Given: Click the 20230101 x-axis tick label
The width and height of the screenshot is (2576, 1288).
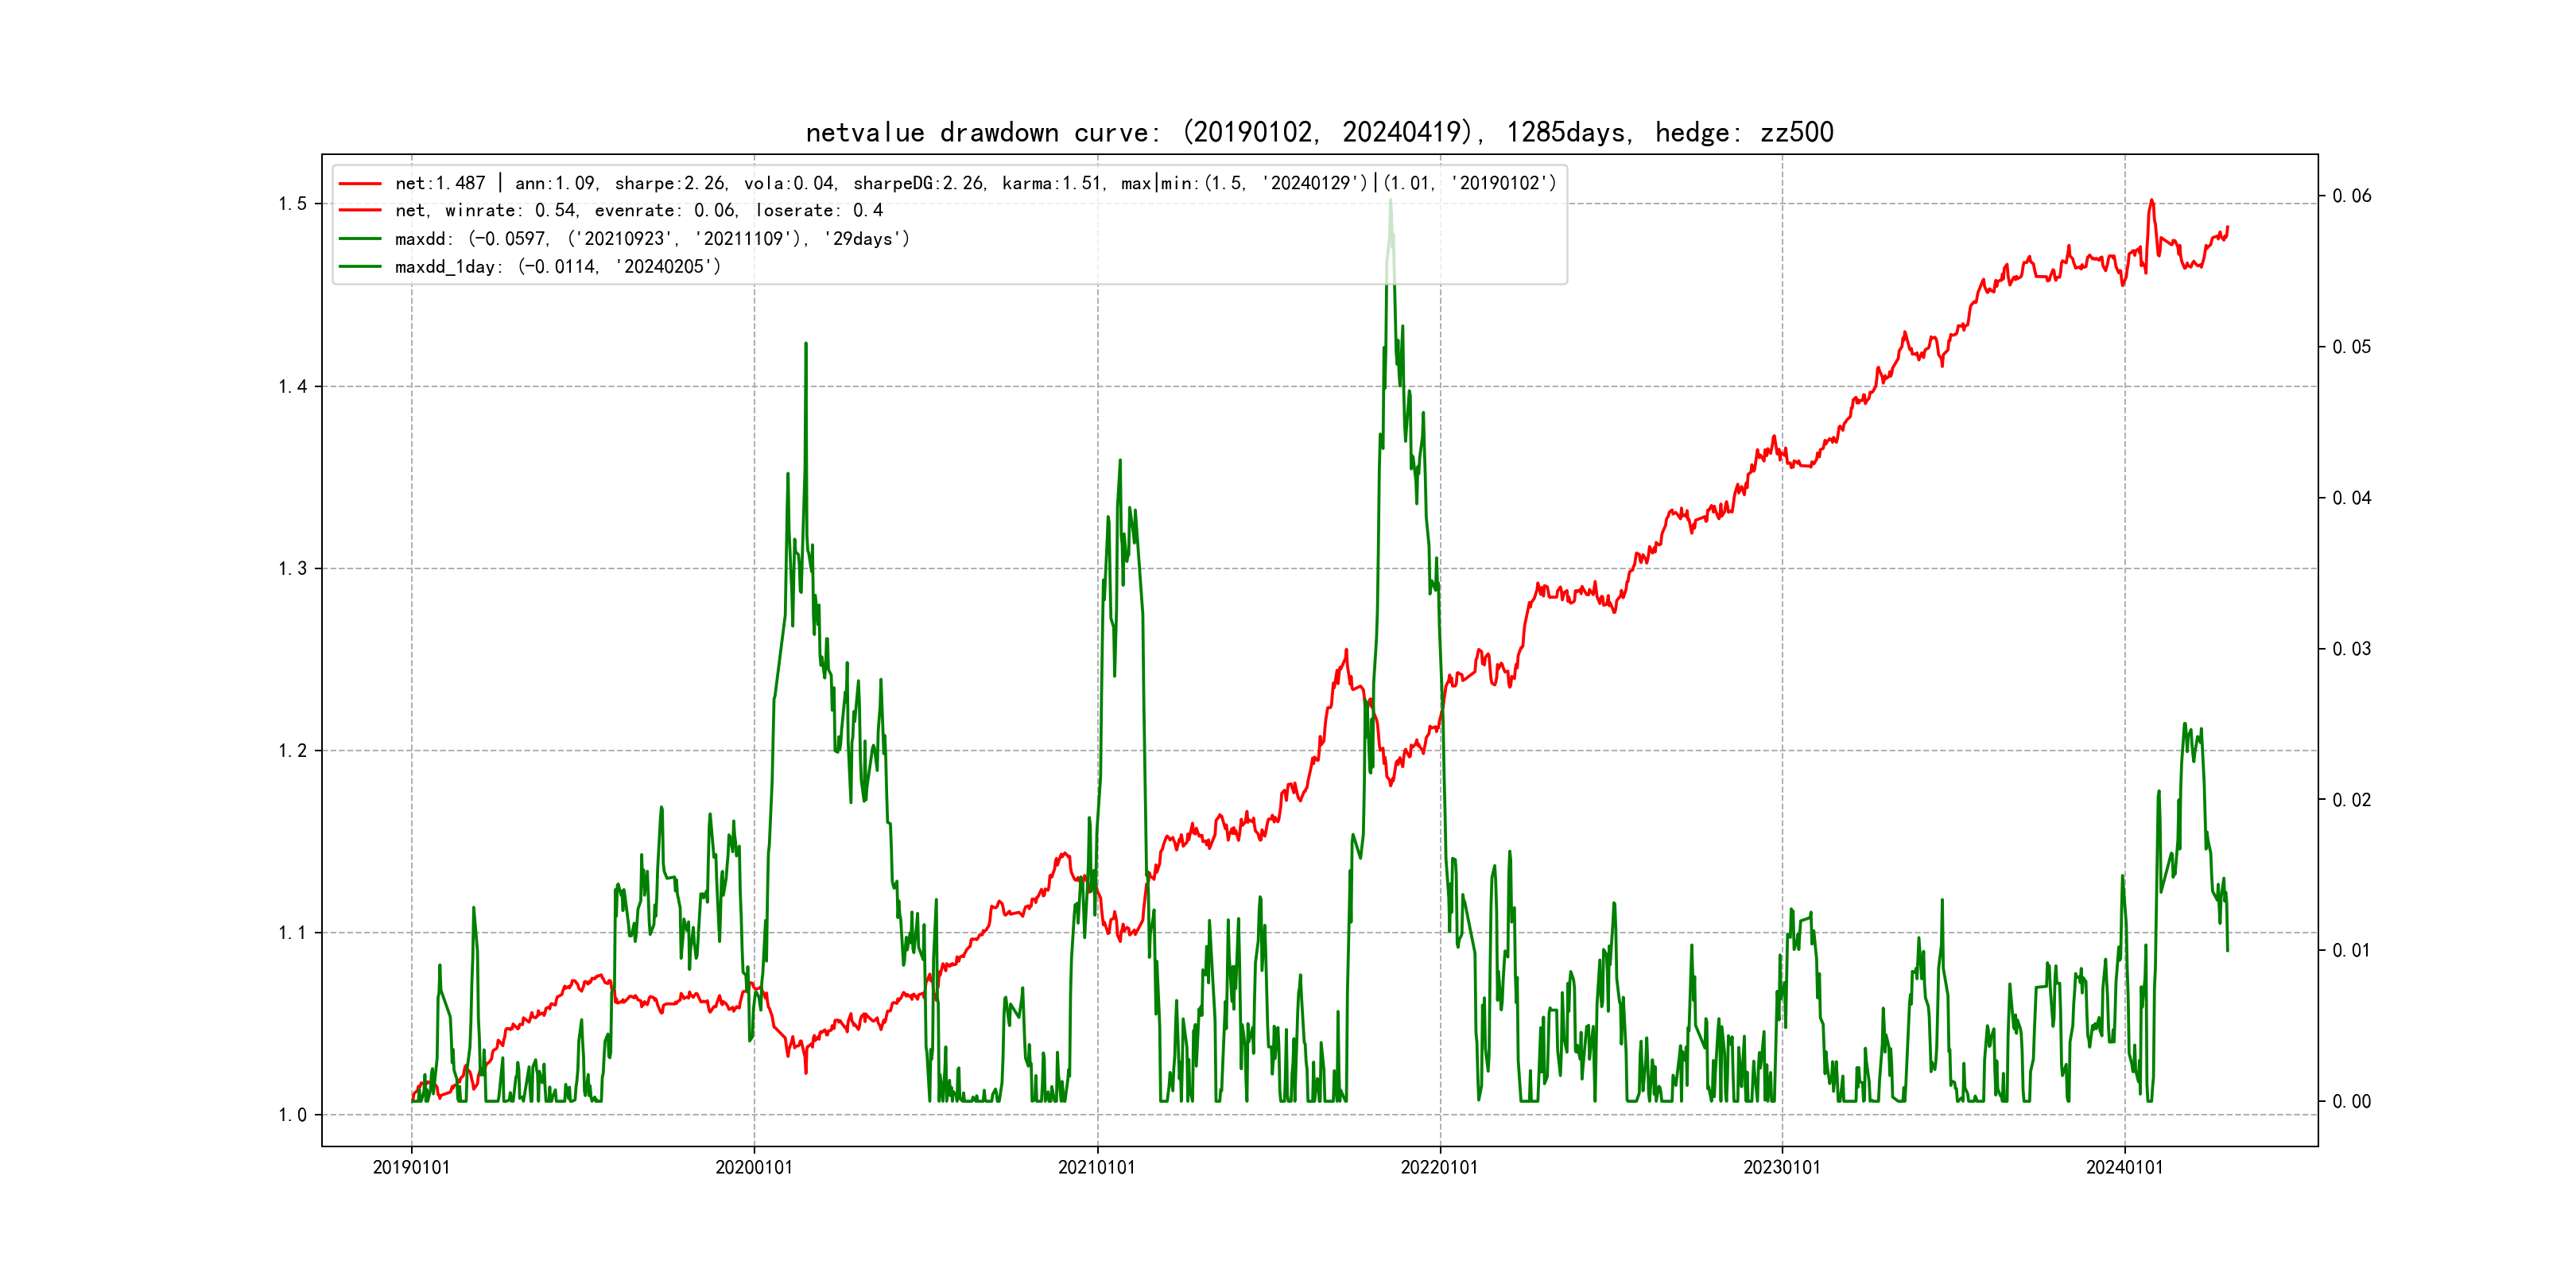Looking at the screenshot, I should tap(1782, 1167).
